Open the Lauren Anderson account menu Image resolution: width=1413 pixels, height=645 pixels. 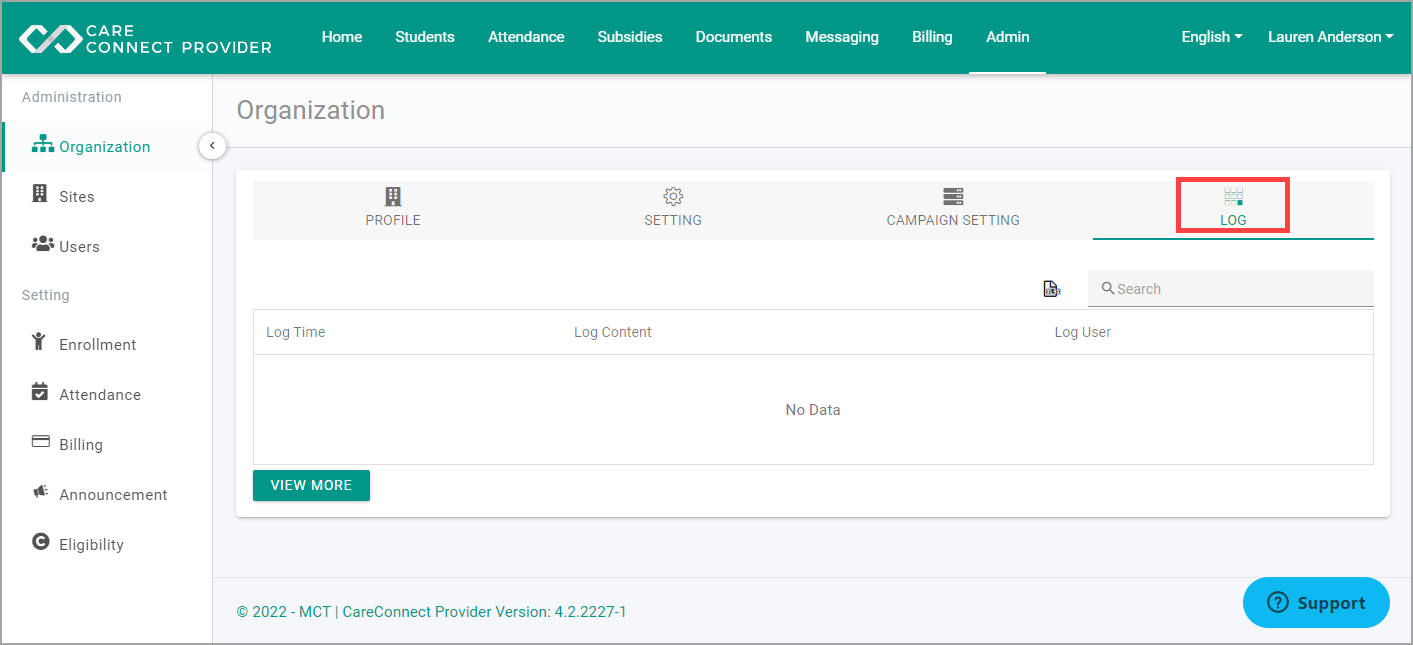[1330, 36]
